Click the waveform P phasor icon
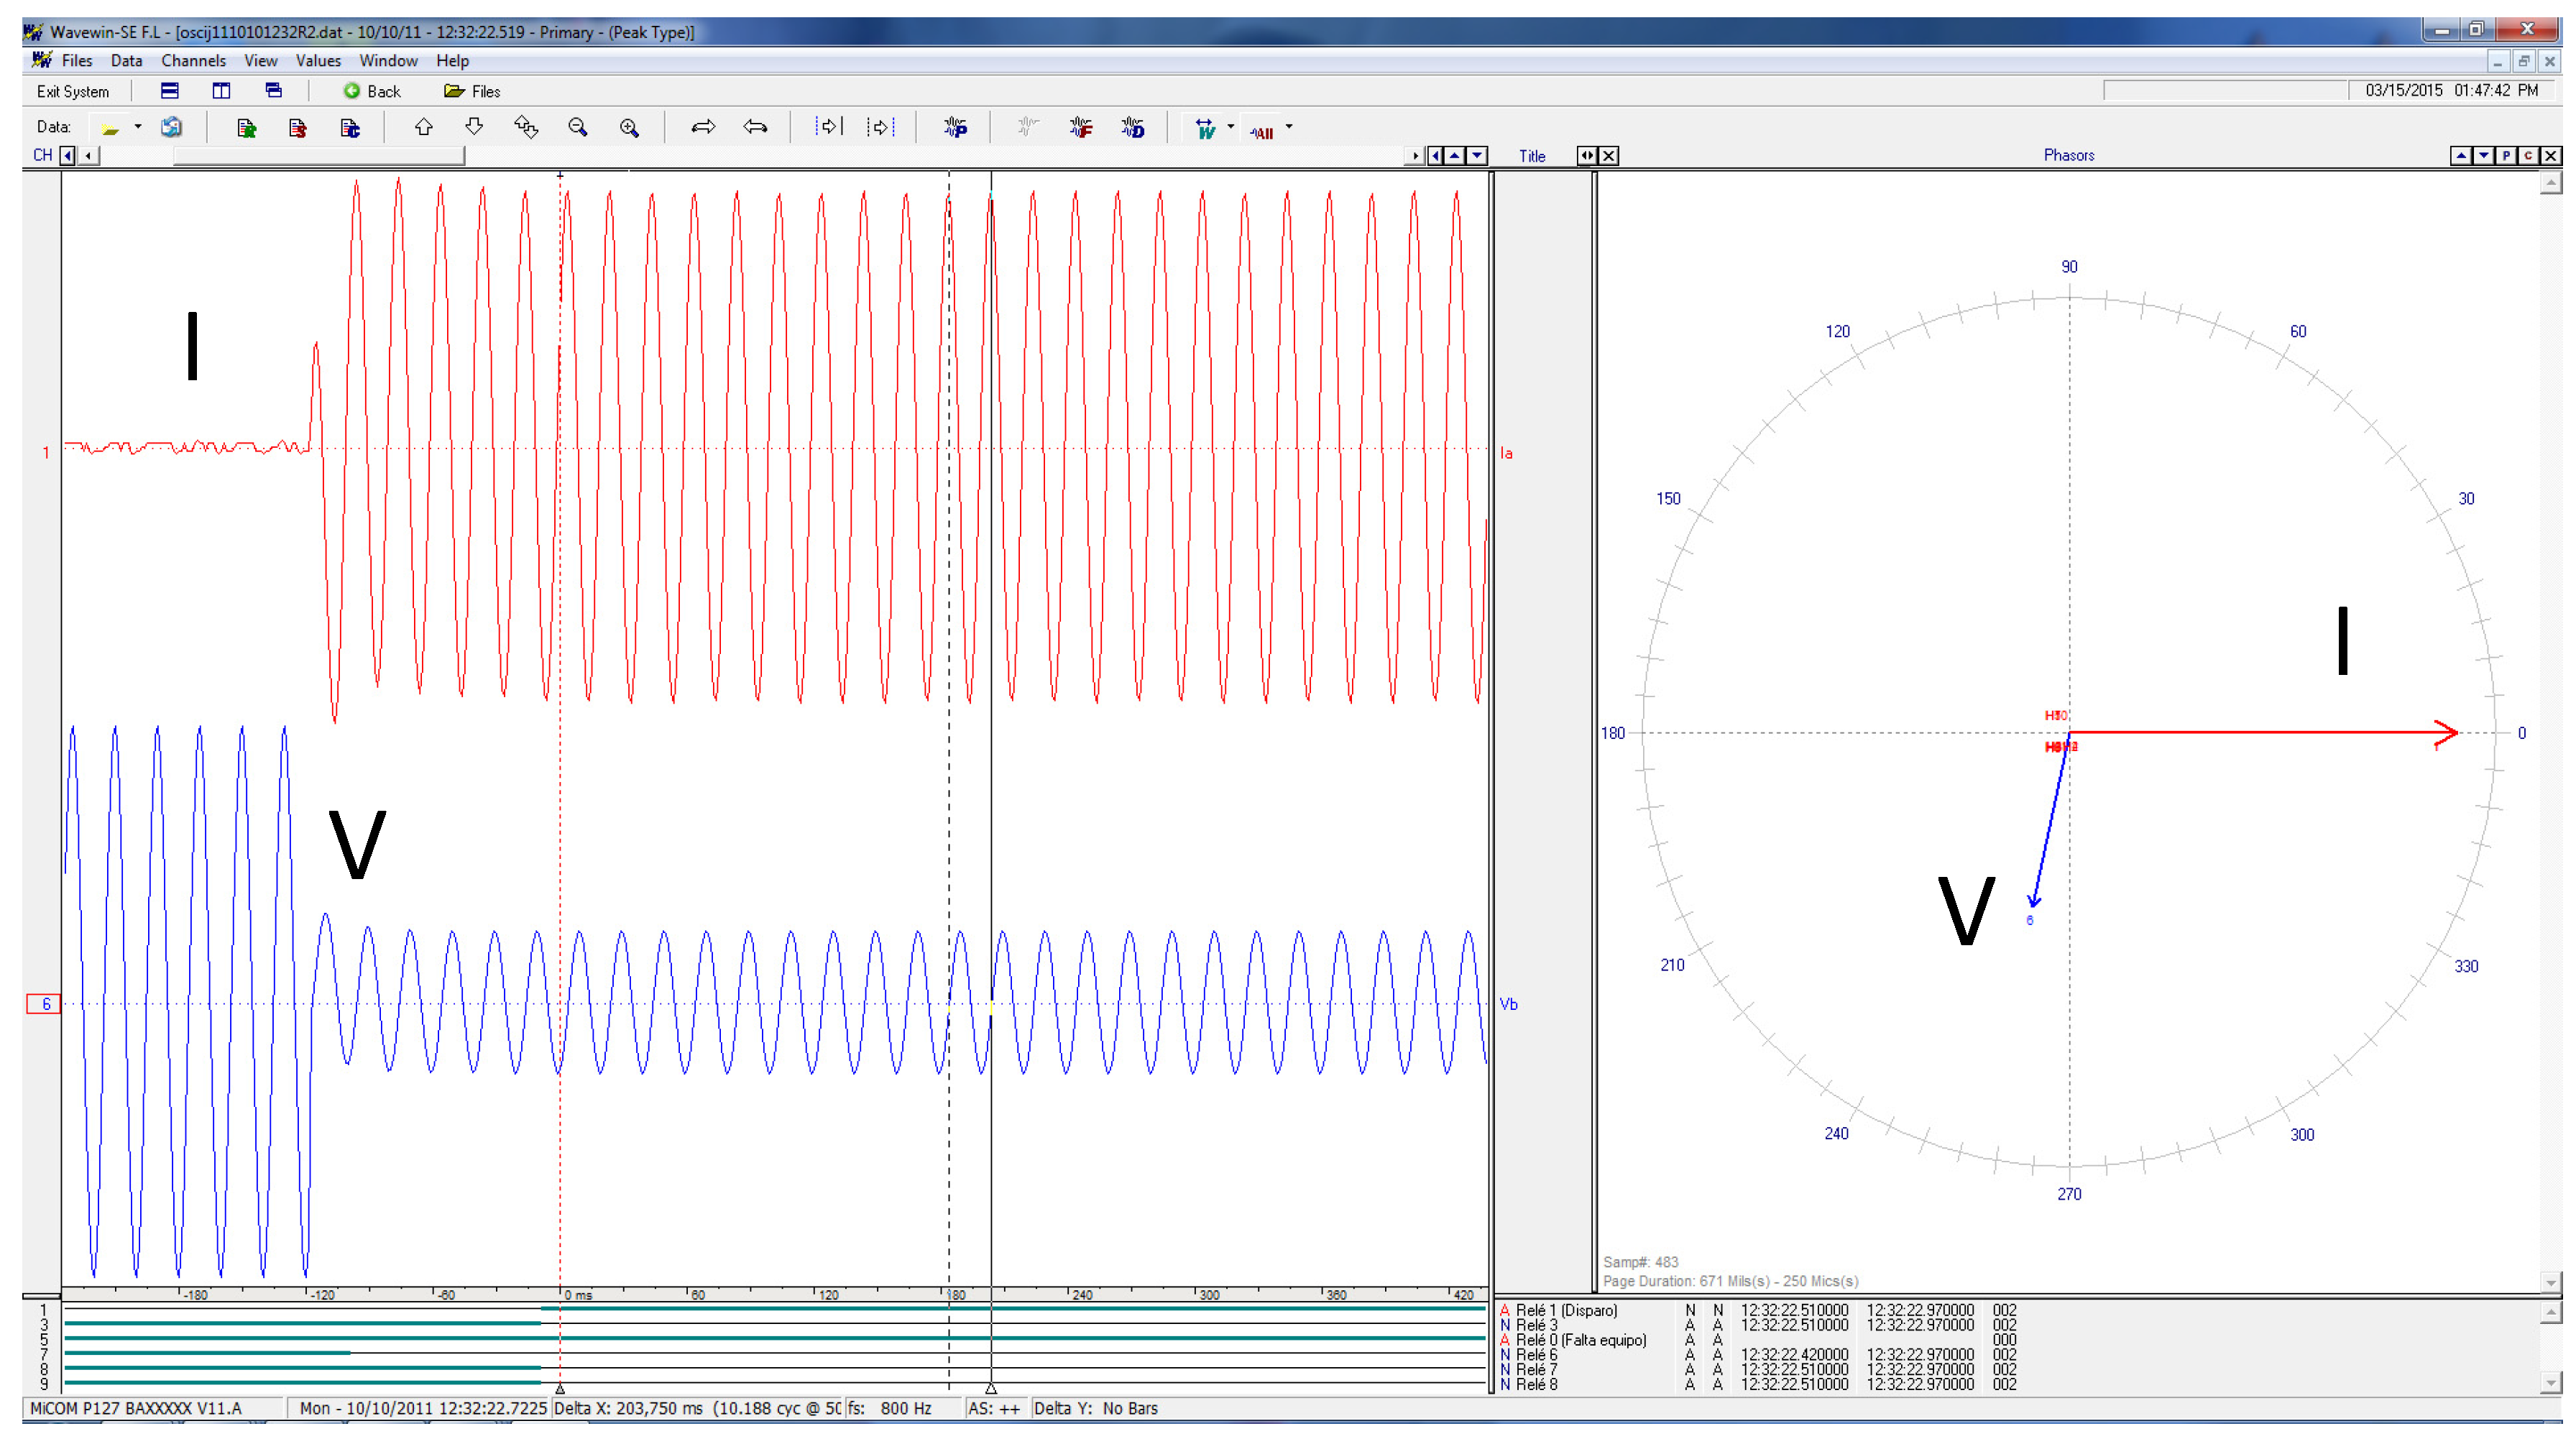The height and width of the screenshot is (1439, 2576). click(955, 127)
